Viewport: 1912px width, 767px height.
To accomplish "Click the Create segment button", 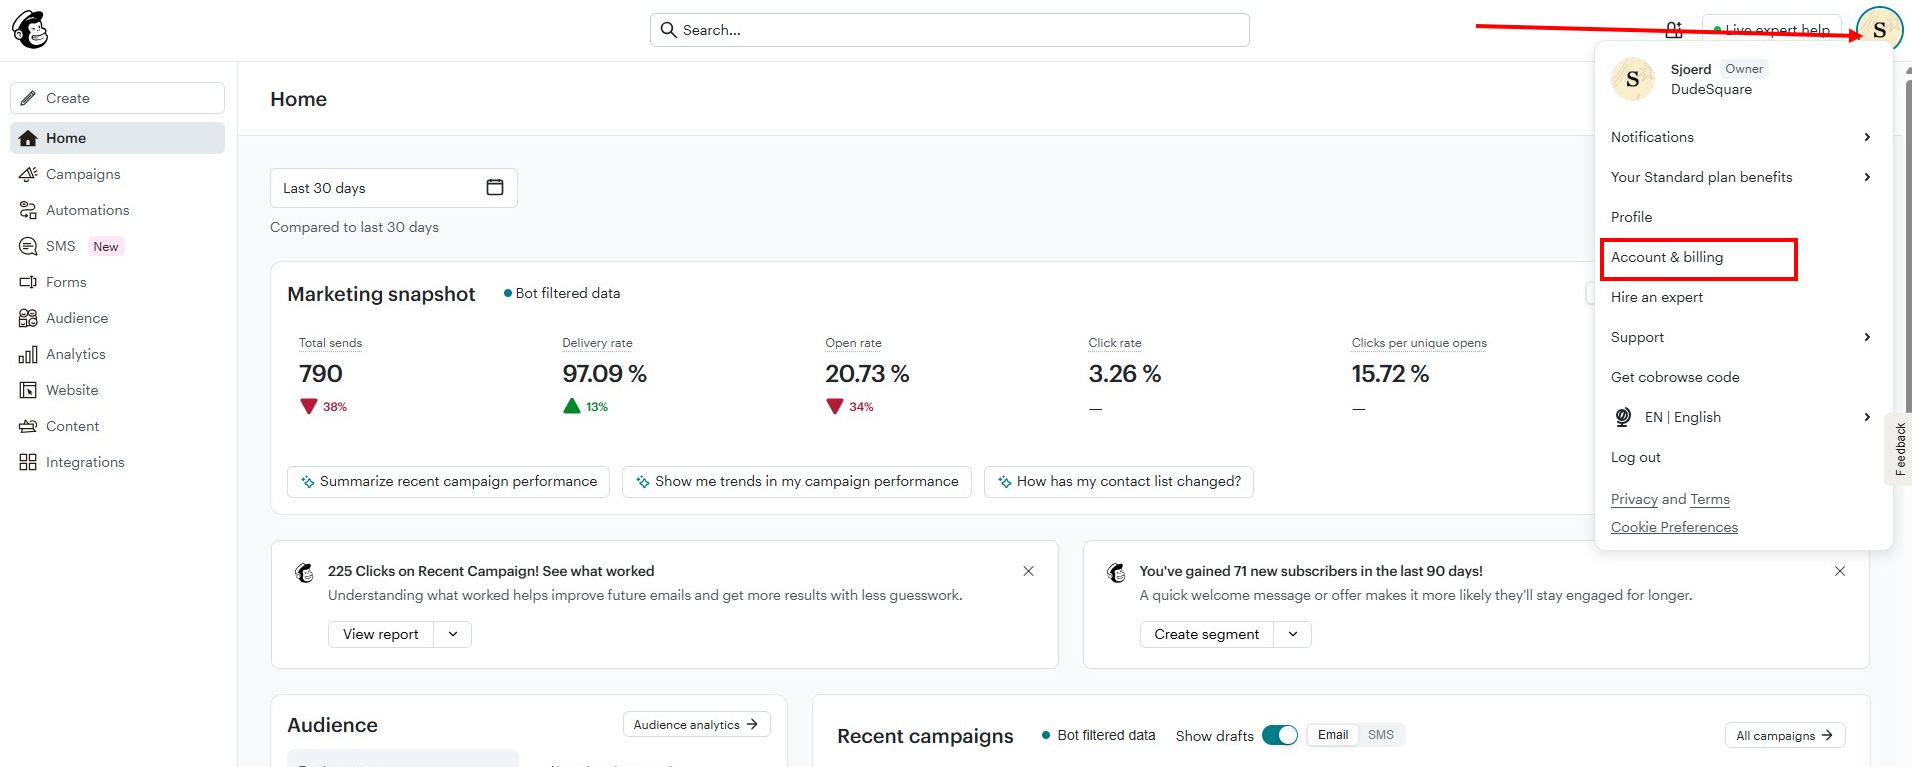I will point(1207,634).
